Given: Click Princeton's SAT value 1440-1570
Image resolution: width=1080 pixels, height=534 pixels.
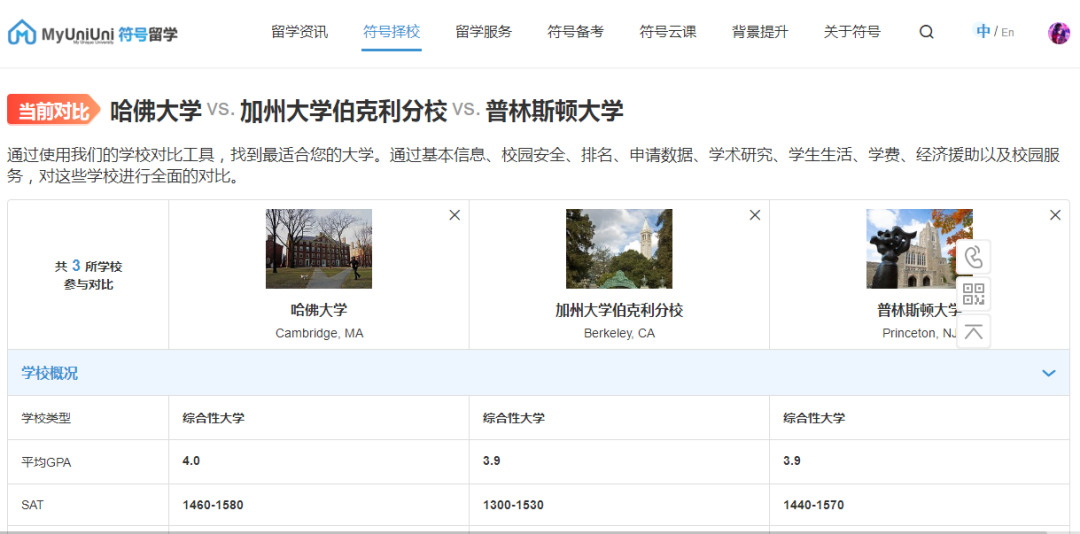Looking at the screenshot, I should 813,505.
